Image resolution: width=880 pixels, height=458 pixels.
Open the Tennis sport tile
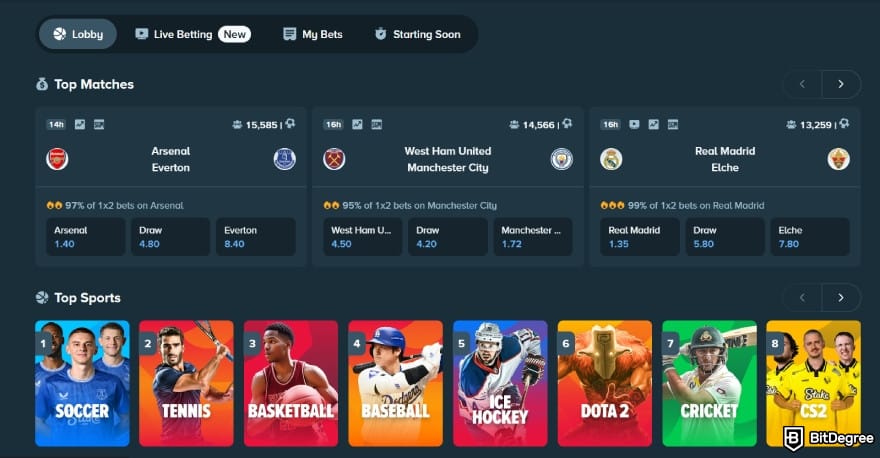coord(186,383)
